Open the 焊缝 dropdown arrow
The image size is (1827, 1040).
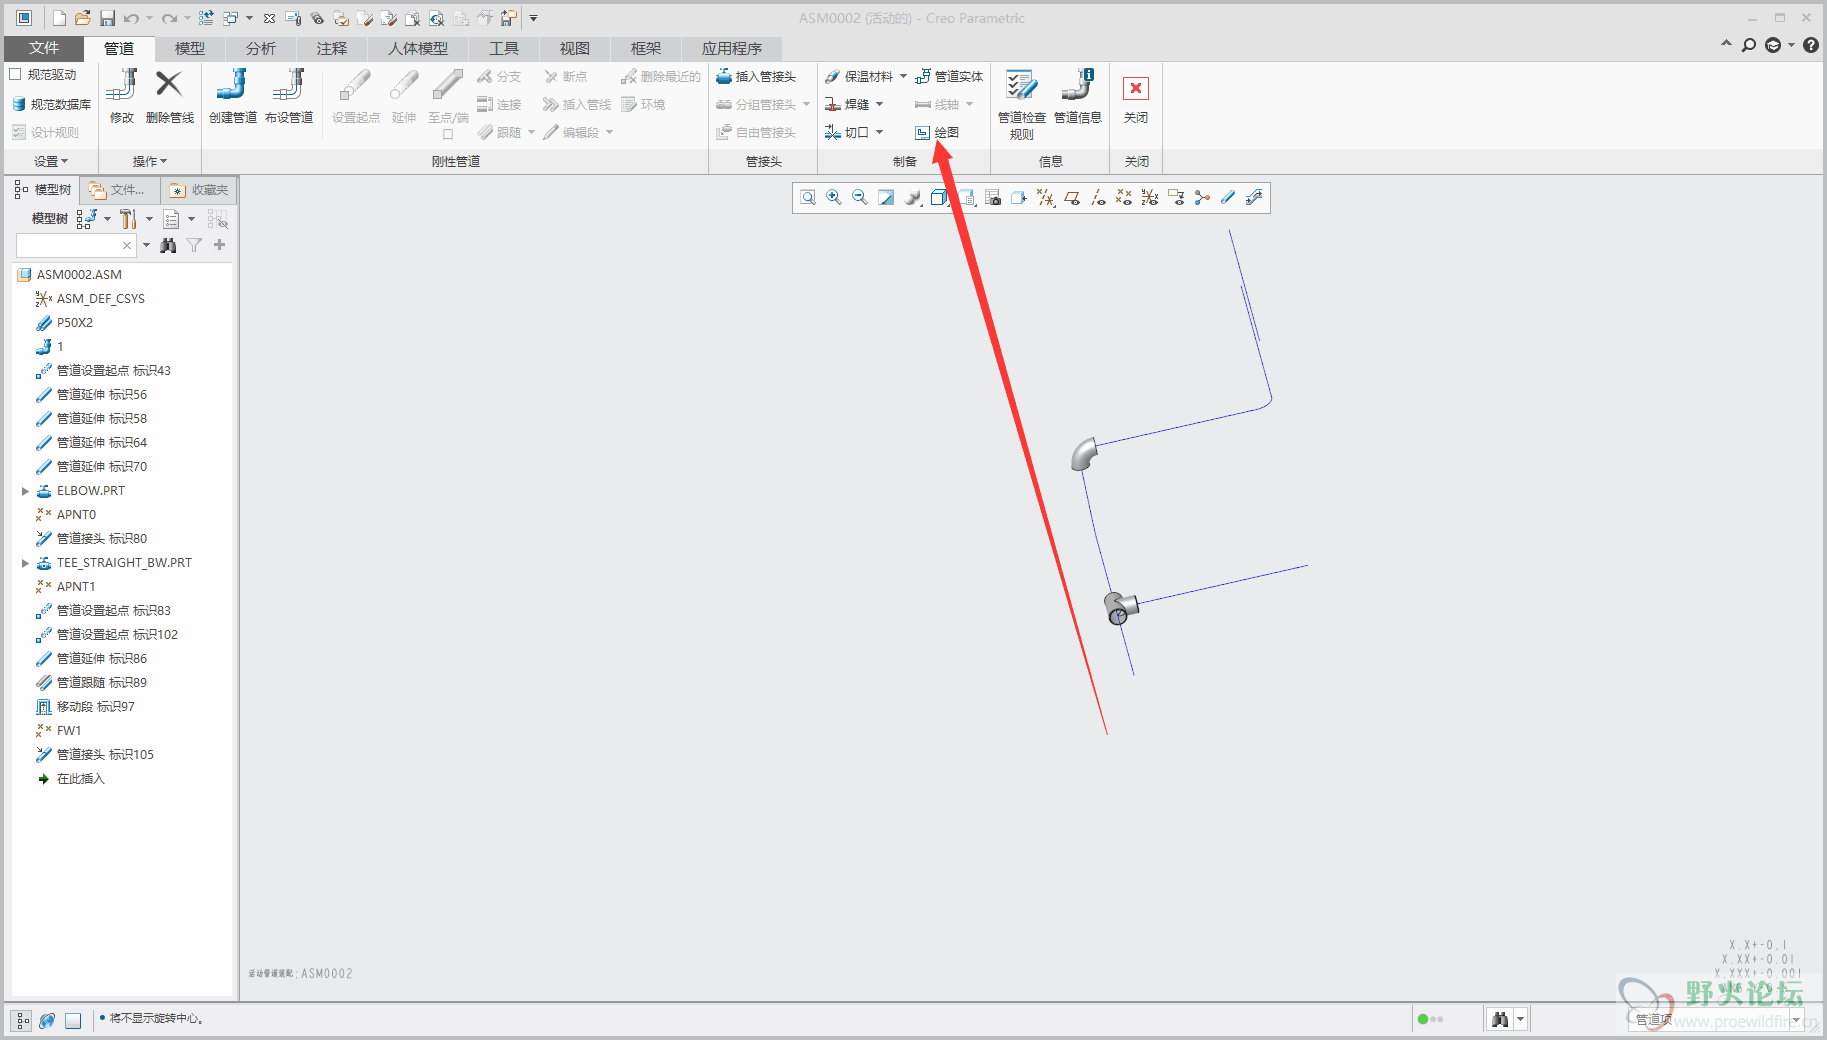[880, 104]
